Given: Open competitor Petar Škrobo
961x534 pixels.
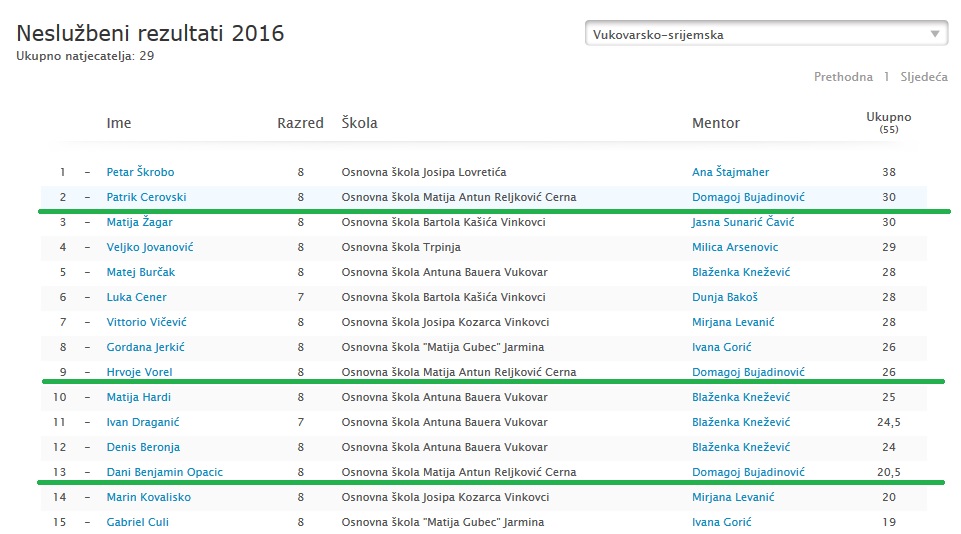Looking at the screenshot, I should 140,172.
